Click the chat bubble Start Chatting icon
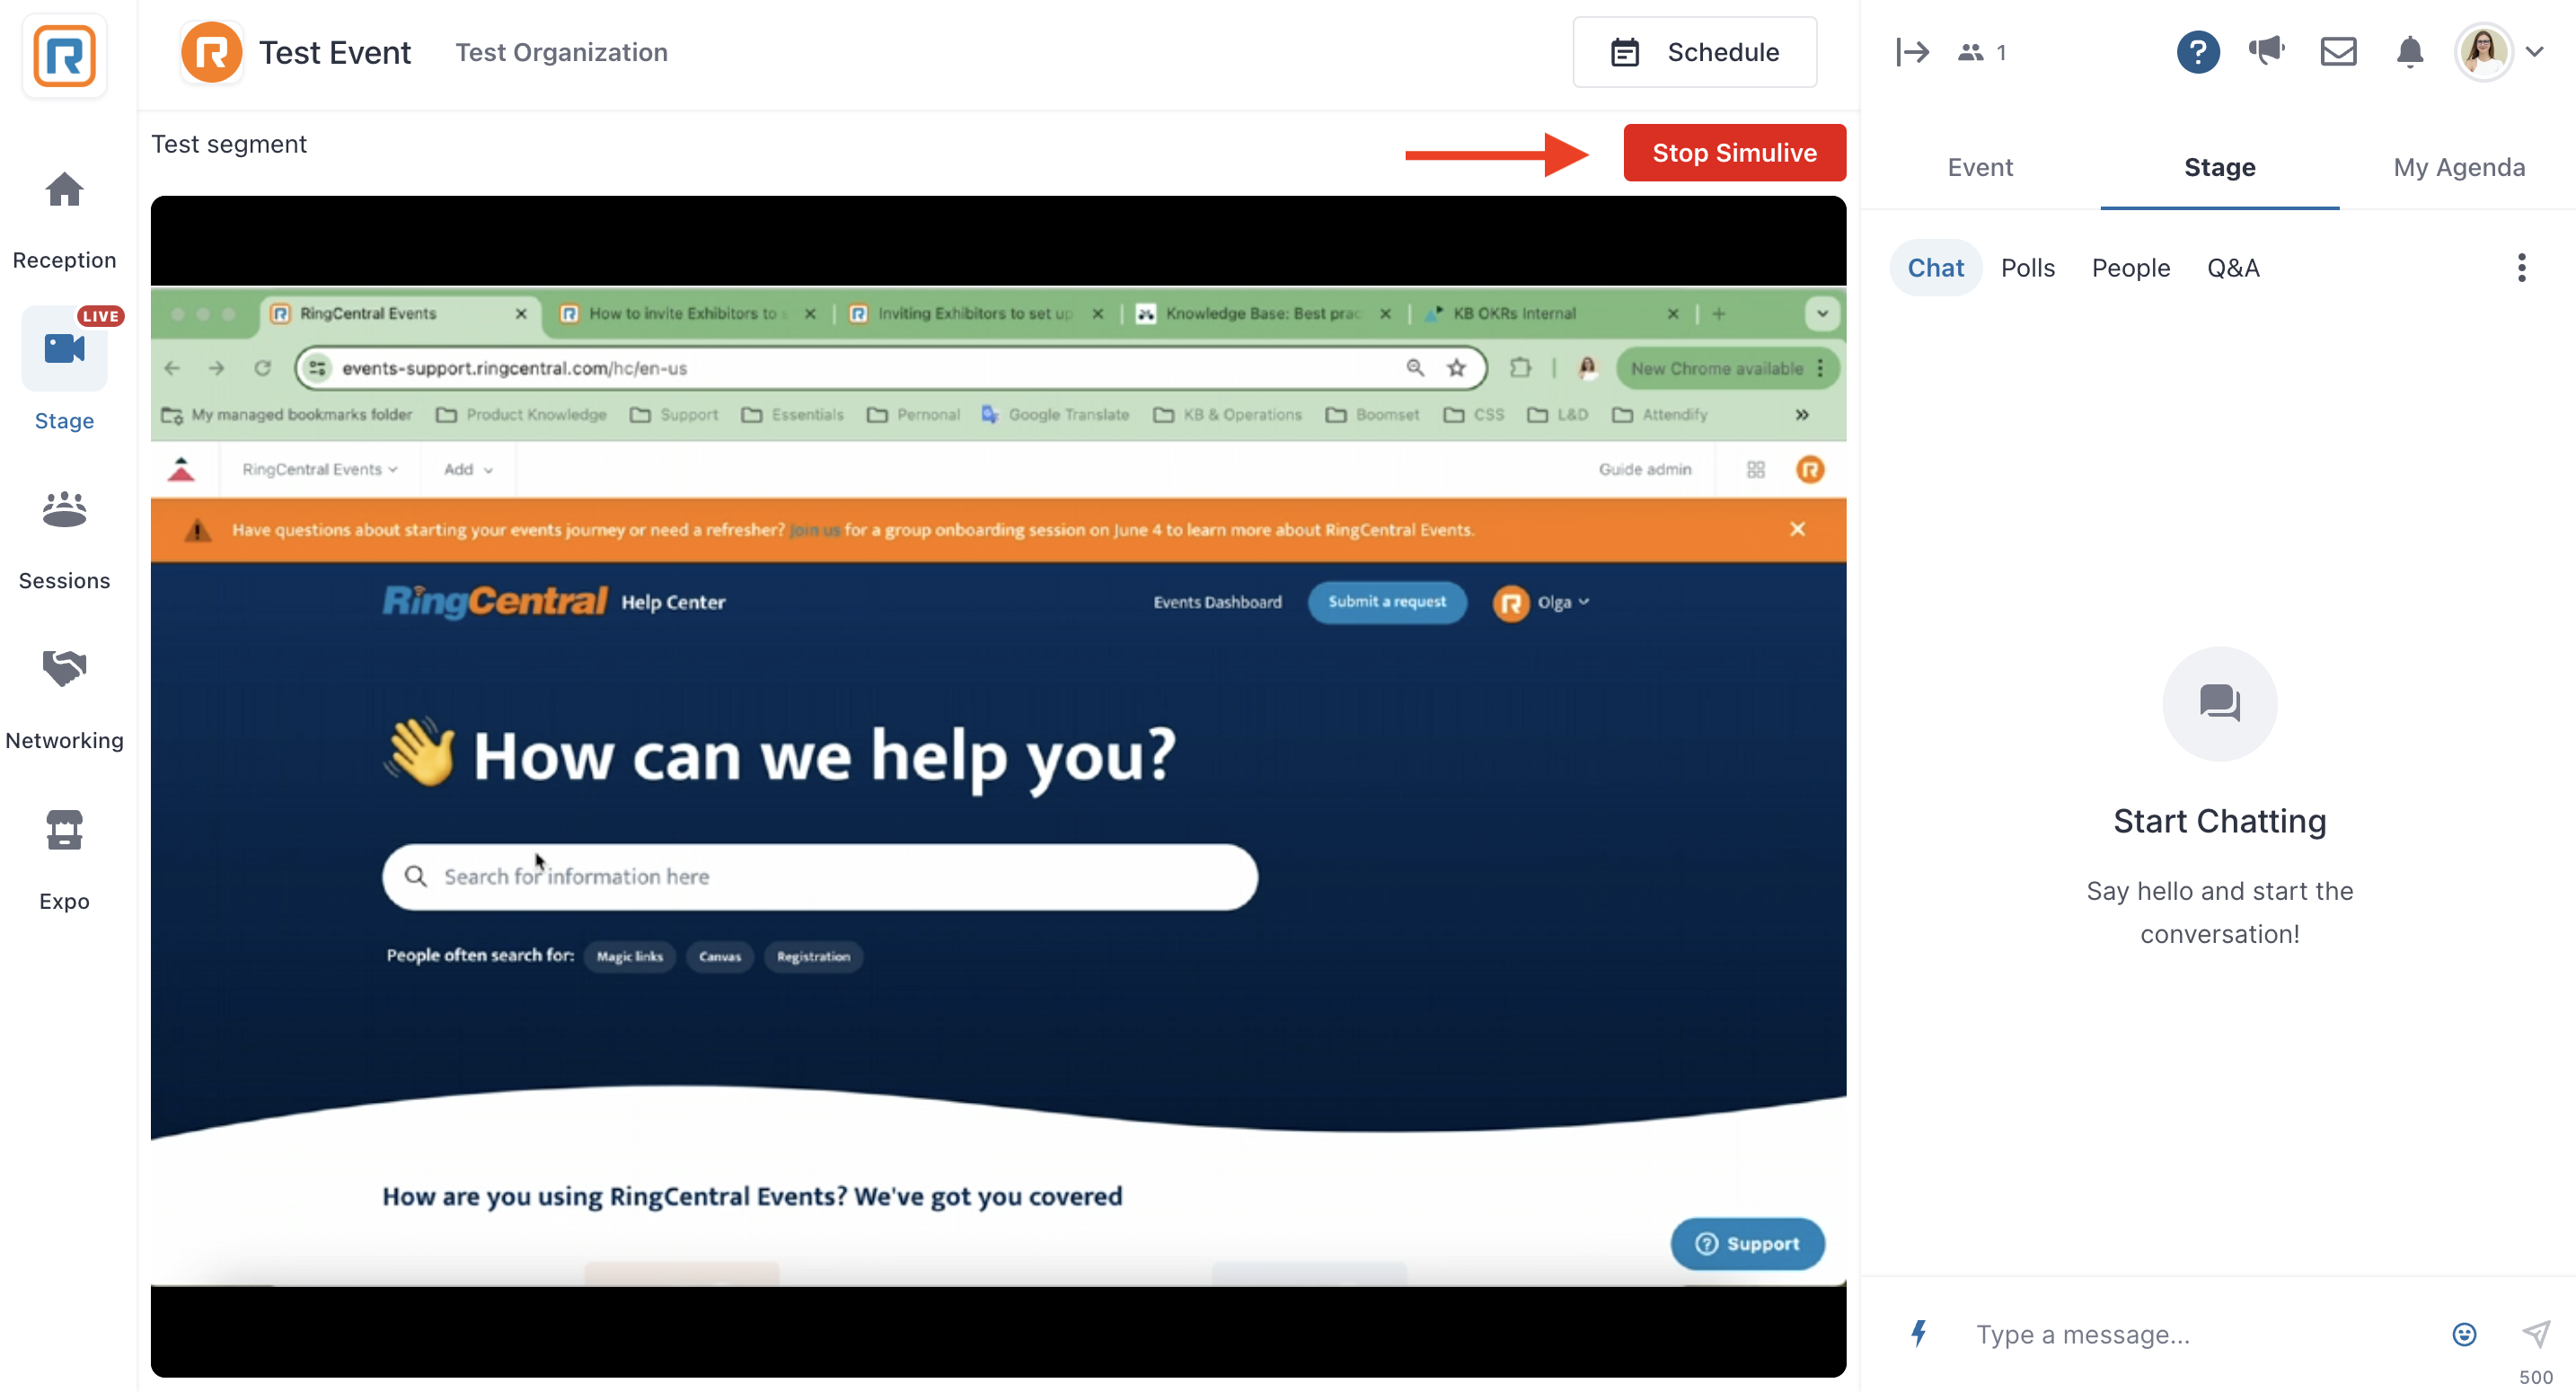 click(2219, 703)
